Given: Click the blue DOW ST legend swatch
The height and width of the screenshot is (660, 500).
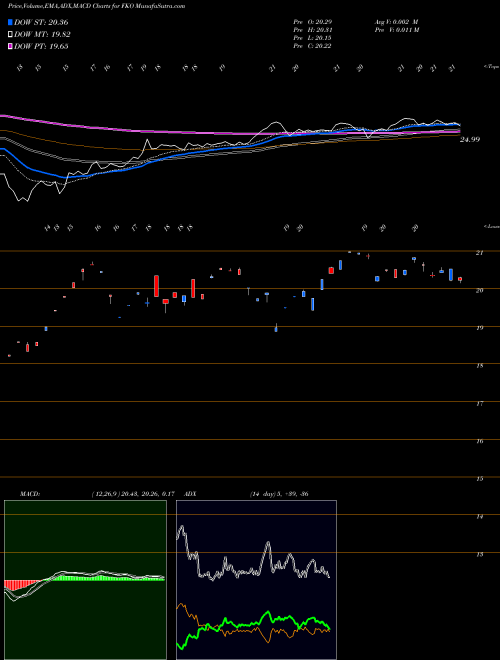Looking at the screenshot, I should (x=10, y=23).
